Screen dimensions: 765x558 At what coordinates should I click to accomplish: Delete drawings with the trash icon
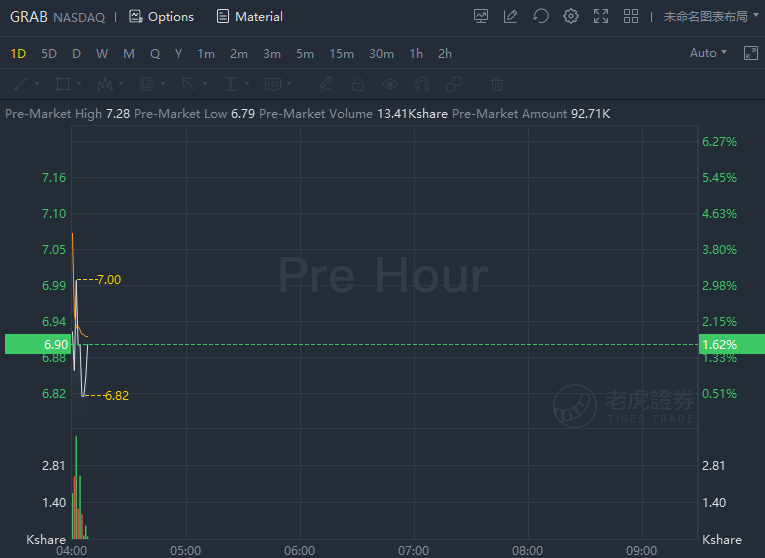497,84
